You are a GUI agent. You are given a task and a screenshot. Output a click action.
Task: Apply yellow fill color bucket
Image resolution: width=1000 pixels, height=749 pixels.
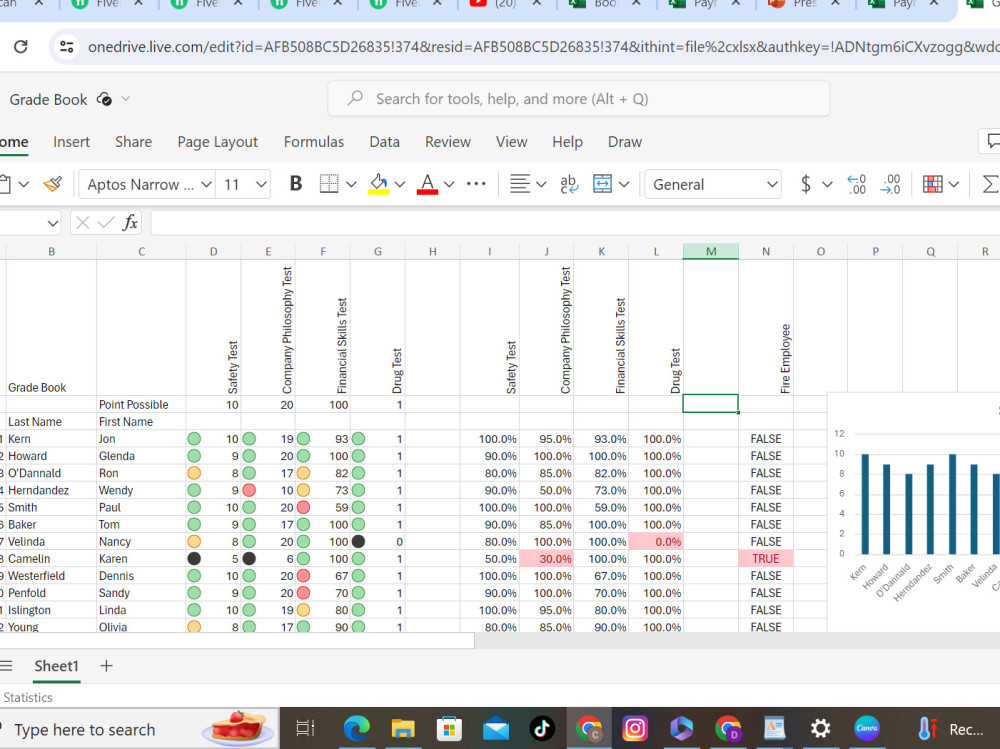pyautogui.click(x=379, y=184)
